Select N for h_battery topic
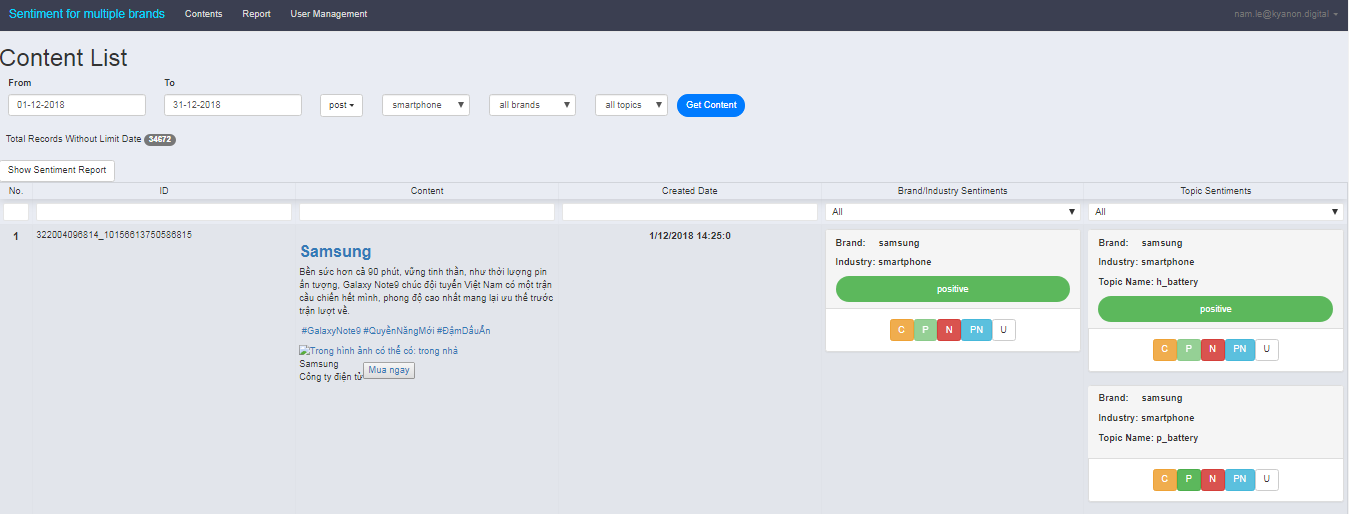The width and height of the screenshot is (1349, 514). (x=1213, y=350)
